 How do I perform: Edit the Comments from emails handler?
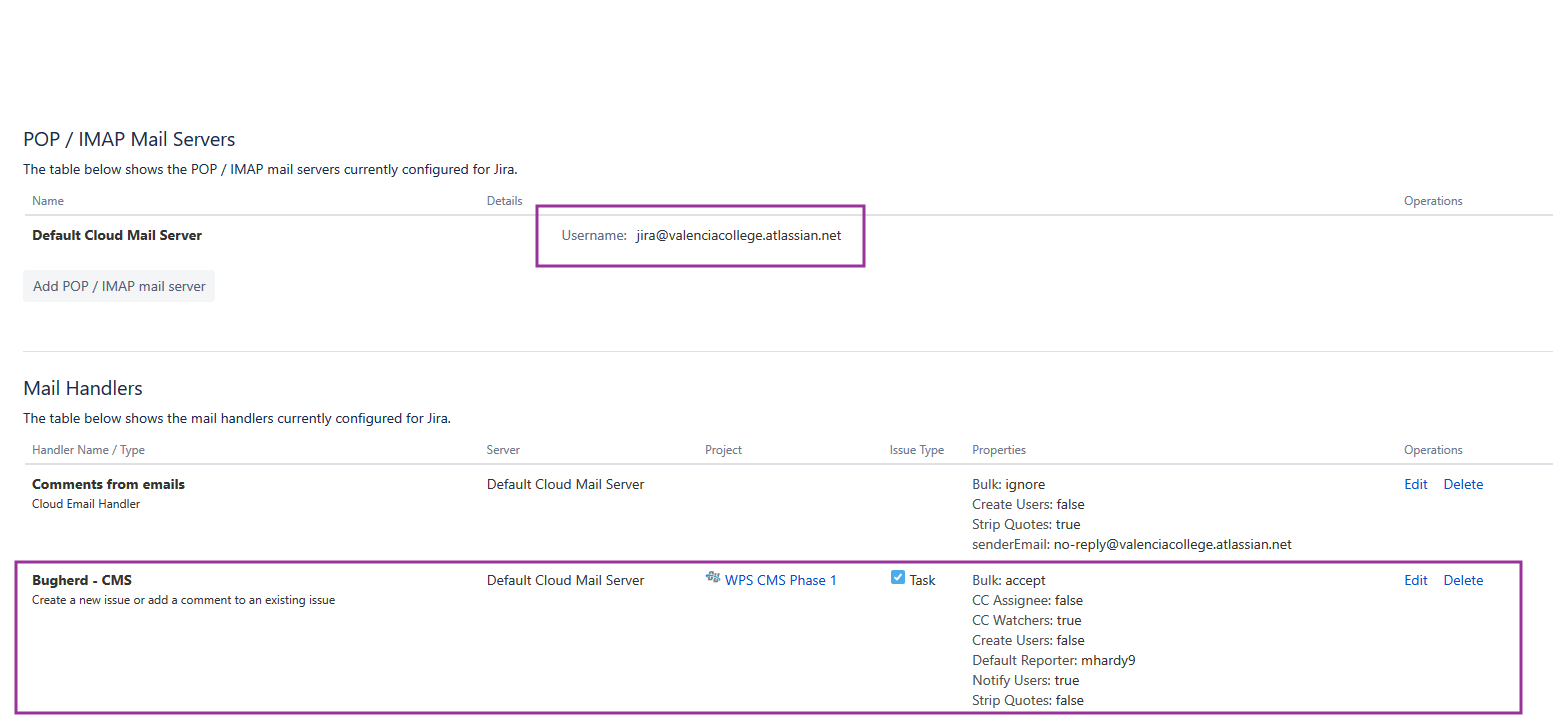(1416, 484)
